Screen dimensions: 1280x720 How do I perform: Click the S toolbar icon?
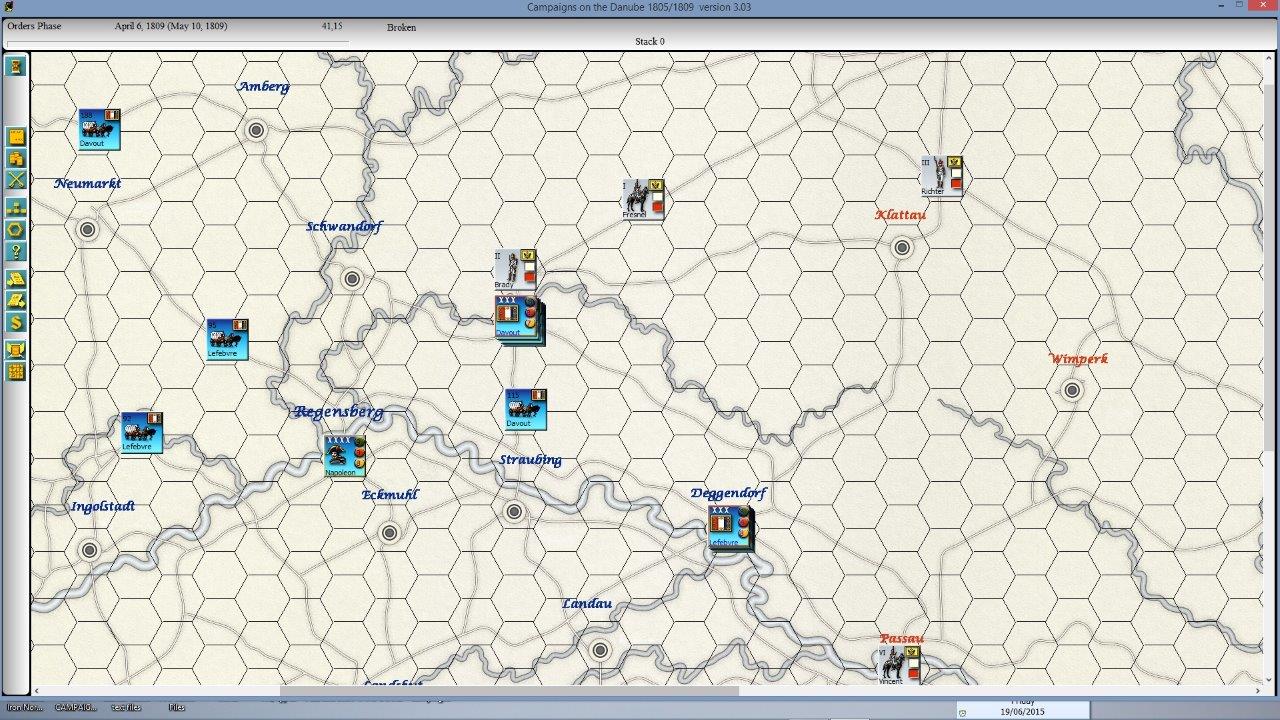pos(15,323)
